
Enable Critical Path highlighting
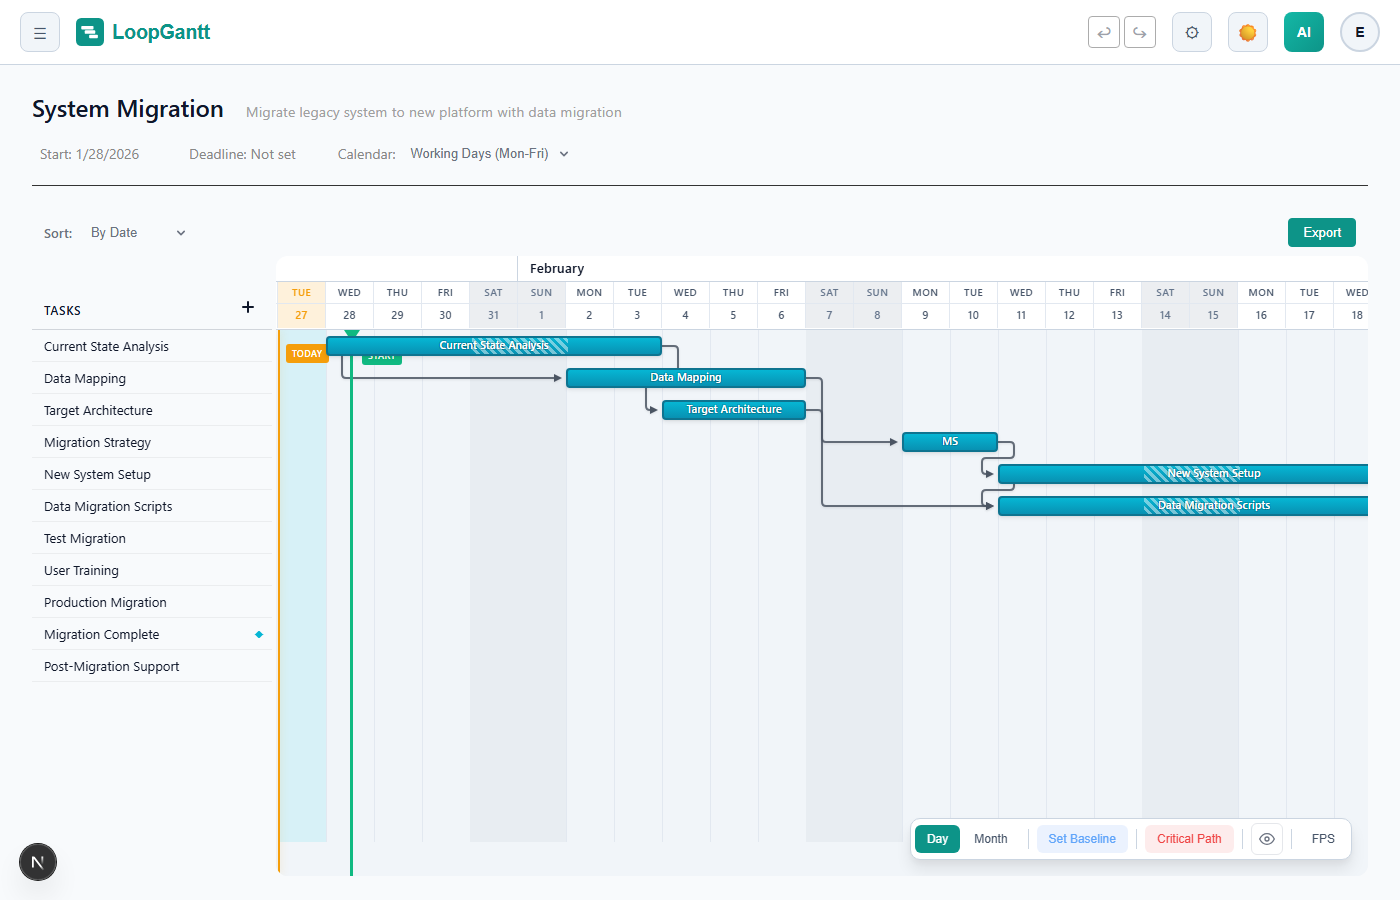click(x=1189, y=838)
